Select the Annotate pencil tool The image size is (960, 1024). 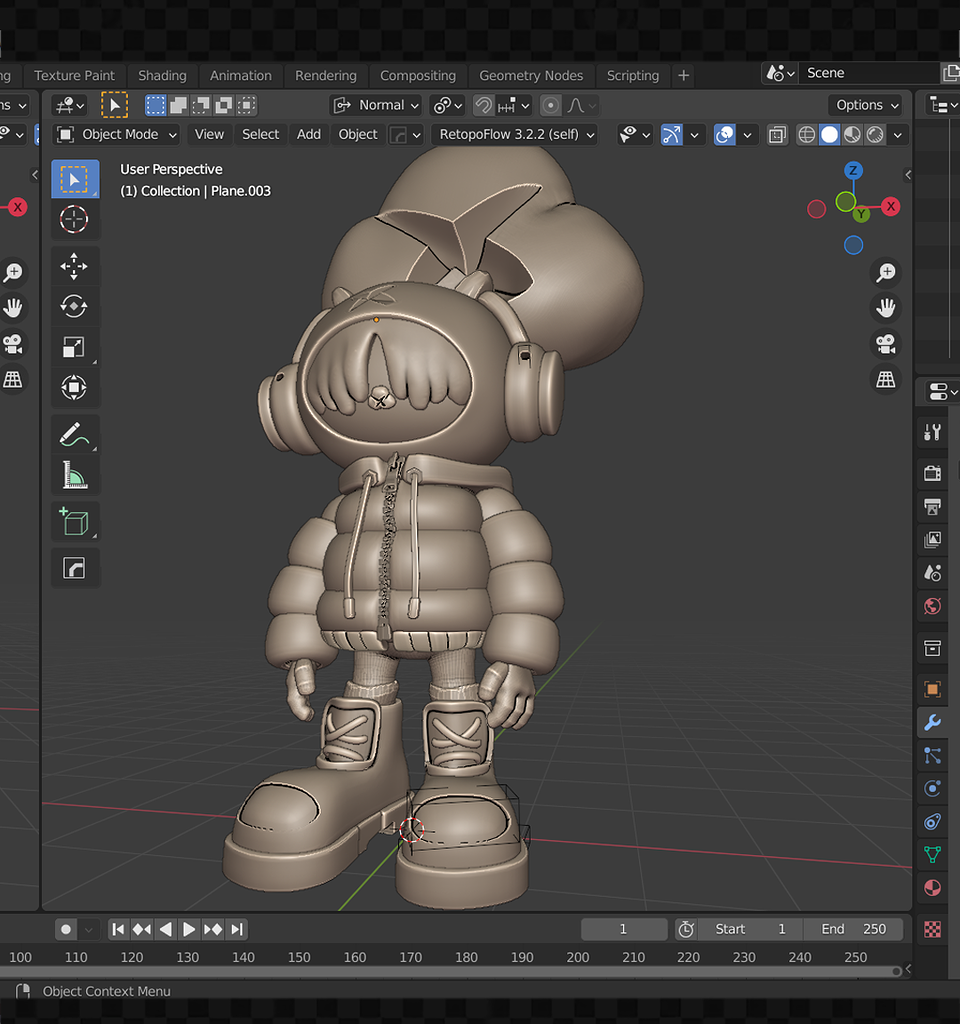[74, 434]
